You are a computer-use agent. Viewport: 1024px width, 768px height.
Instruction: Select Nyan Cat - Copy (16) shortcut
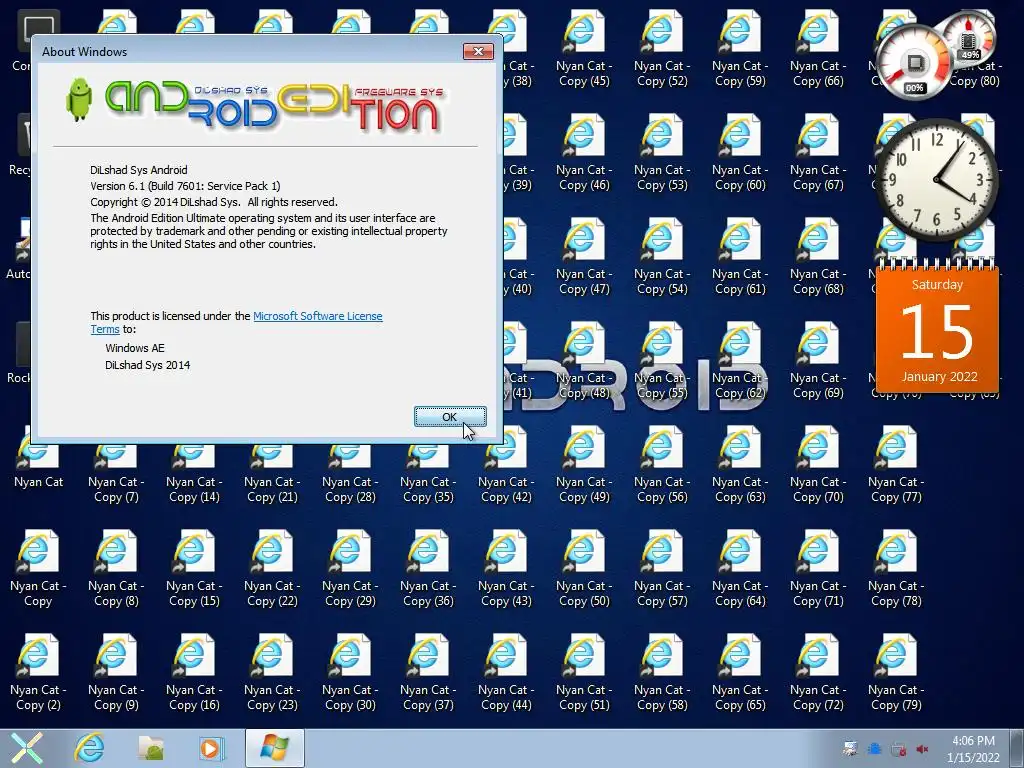(x=194, y=673)
